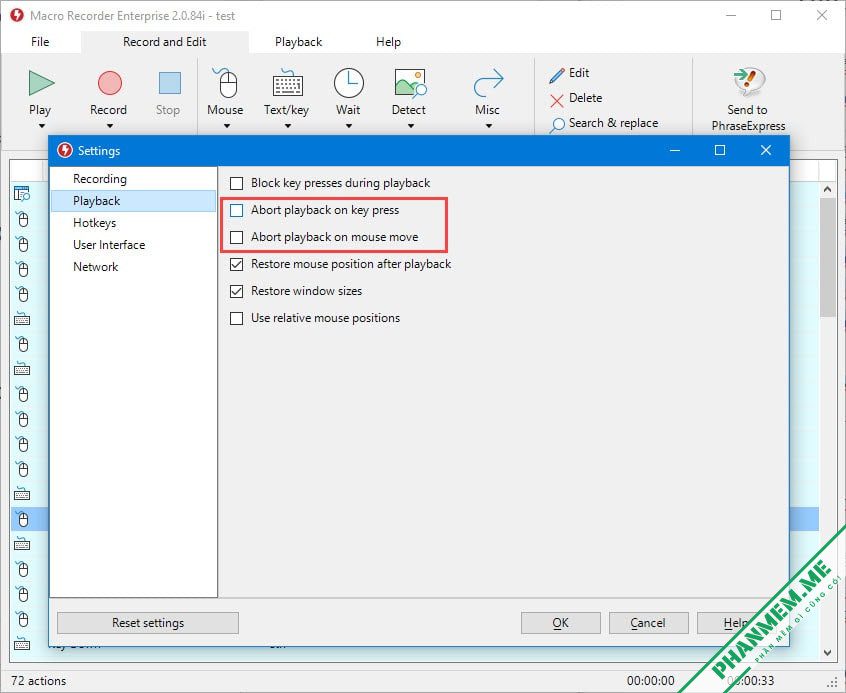Enable Block key presses during playback
This screenshot has height=693, width=846.
tap(236, 184)
